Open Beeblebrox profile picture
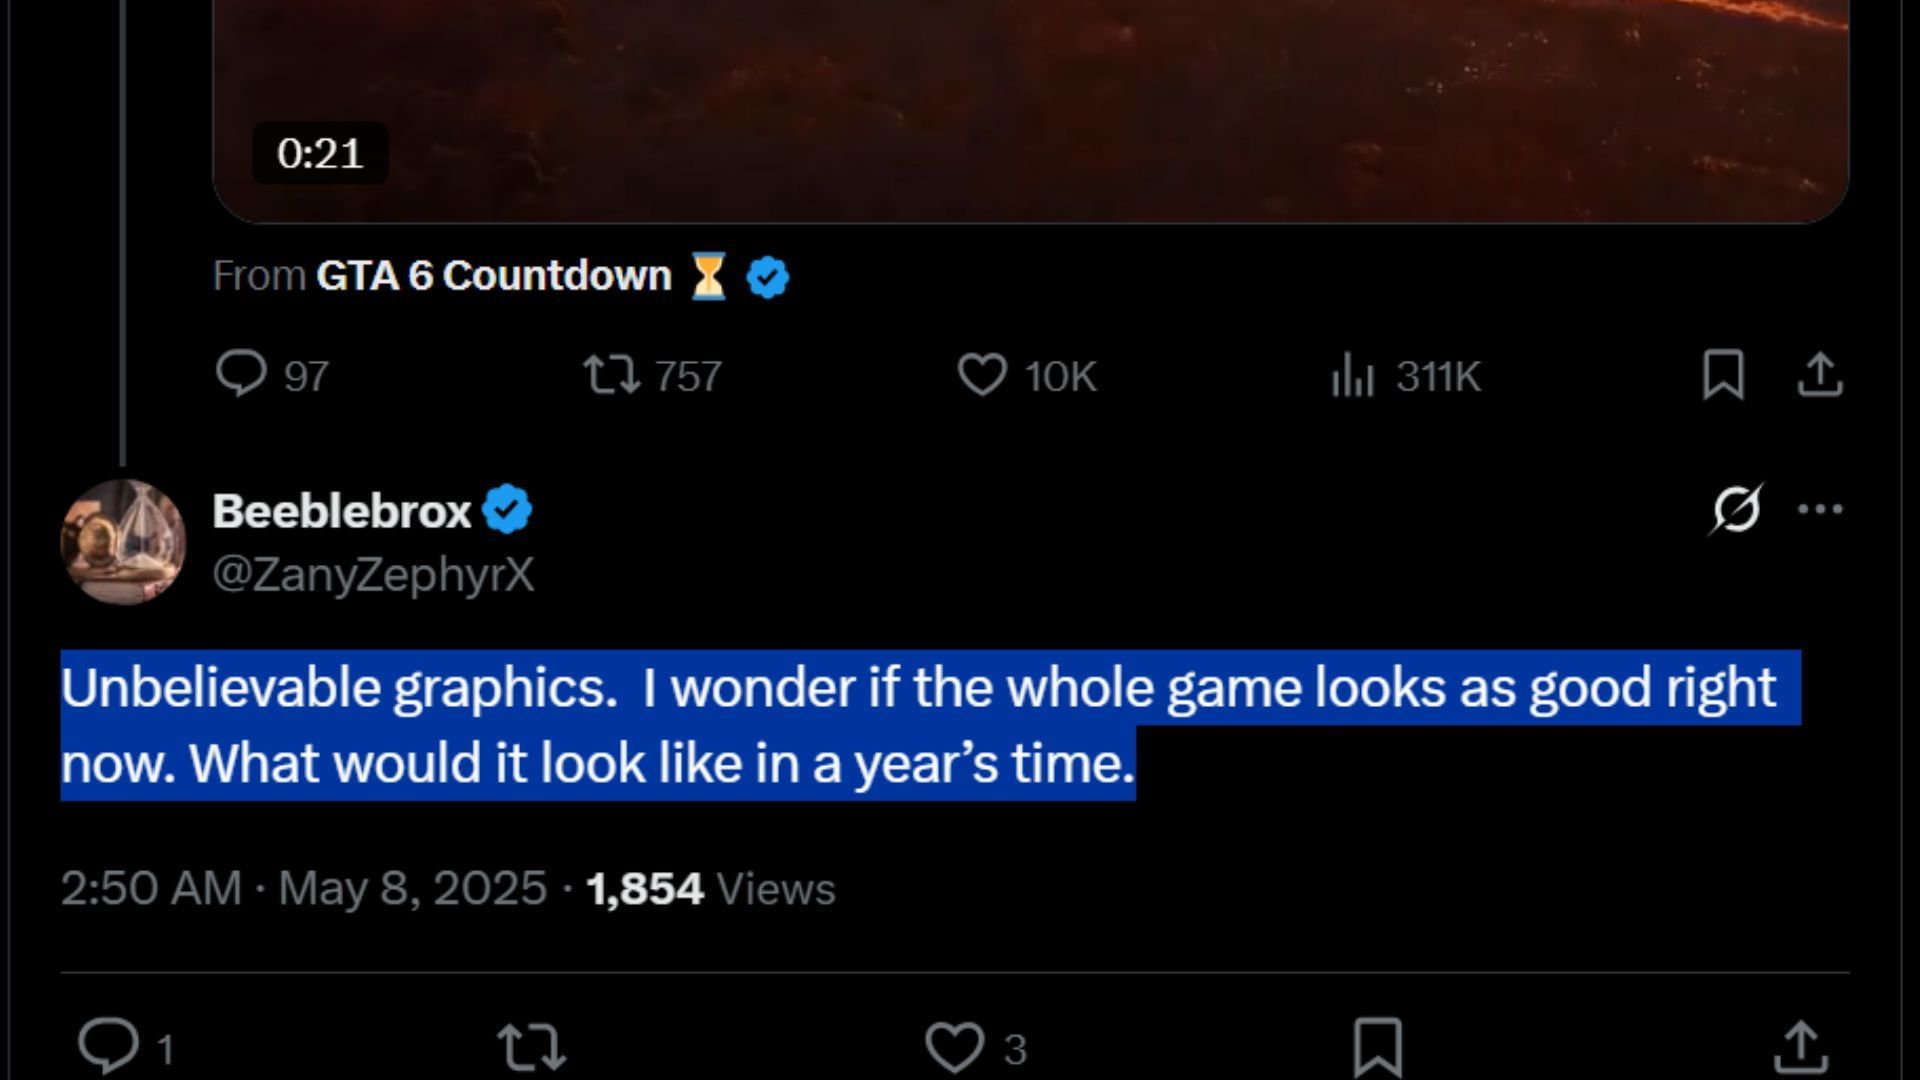 tap(124, 541)
